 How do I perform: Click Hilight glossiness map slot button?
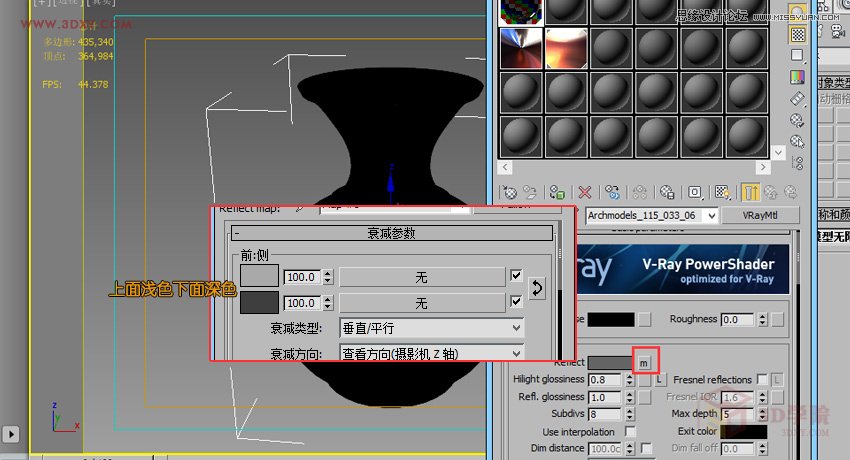tap(644, 380)
